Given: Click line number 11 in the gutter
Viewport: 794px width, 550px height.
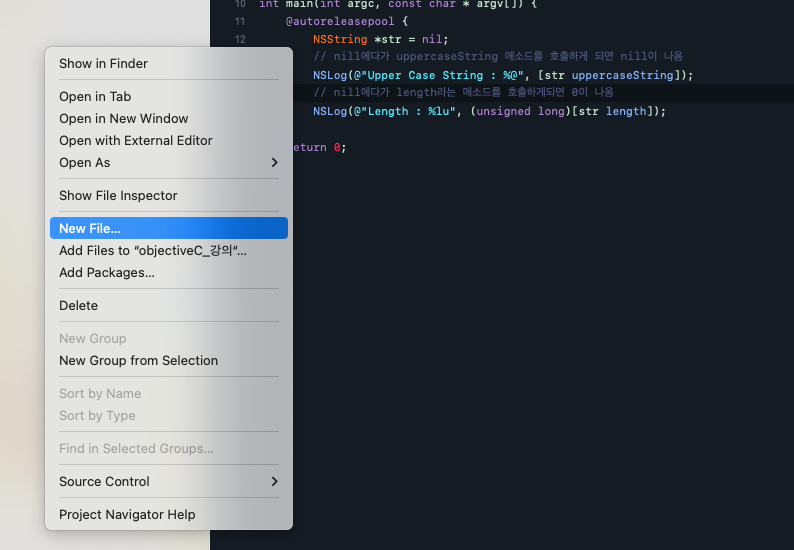Looking at the screenshot, I should 240,21.
